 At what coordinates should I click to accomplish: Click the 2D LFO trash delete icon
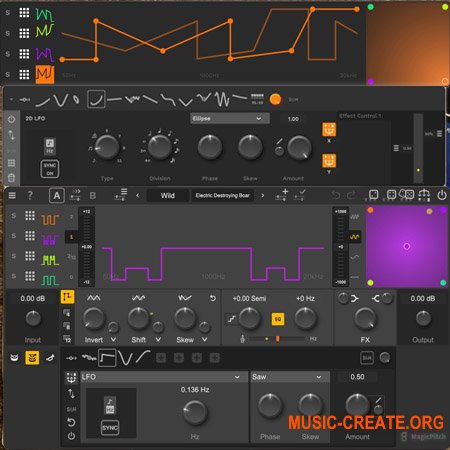click(x=11, y=177)
